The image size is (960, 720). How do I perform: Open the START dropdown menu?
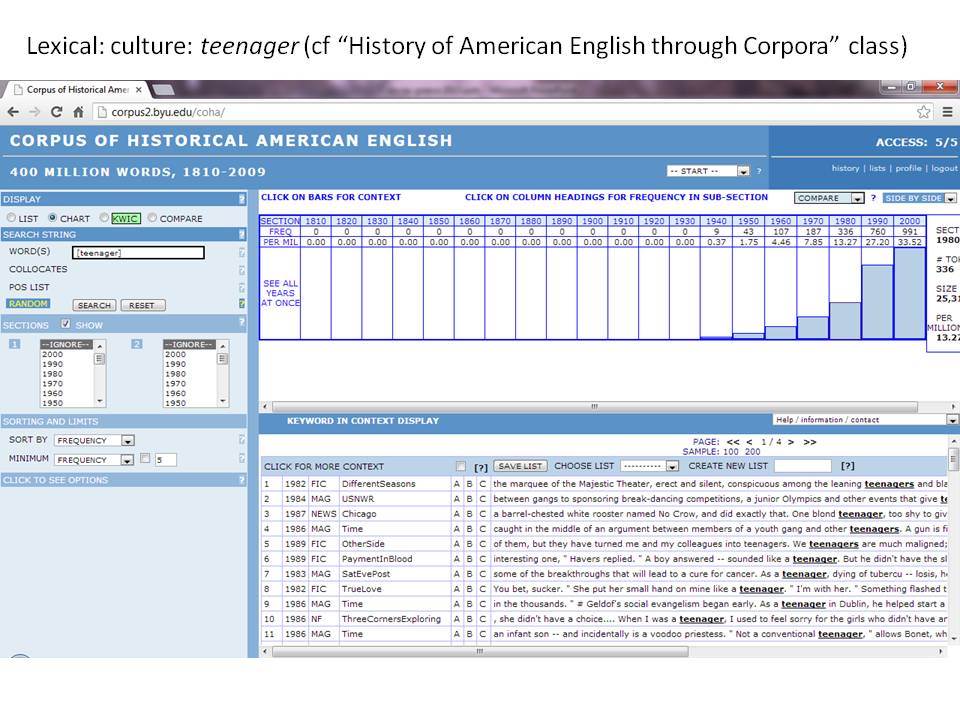708,171
